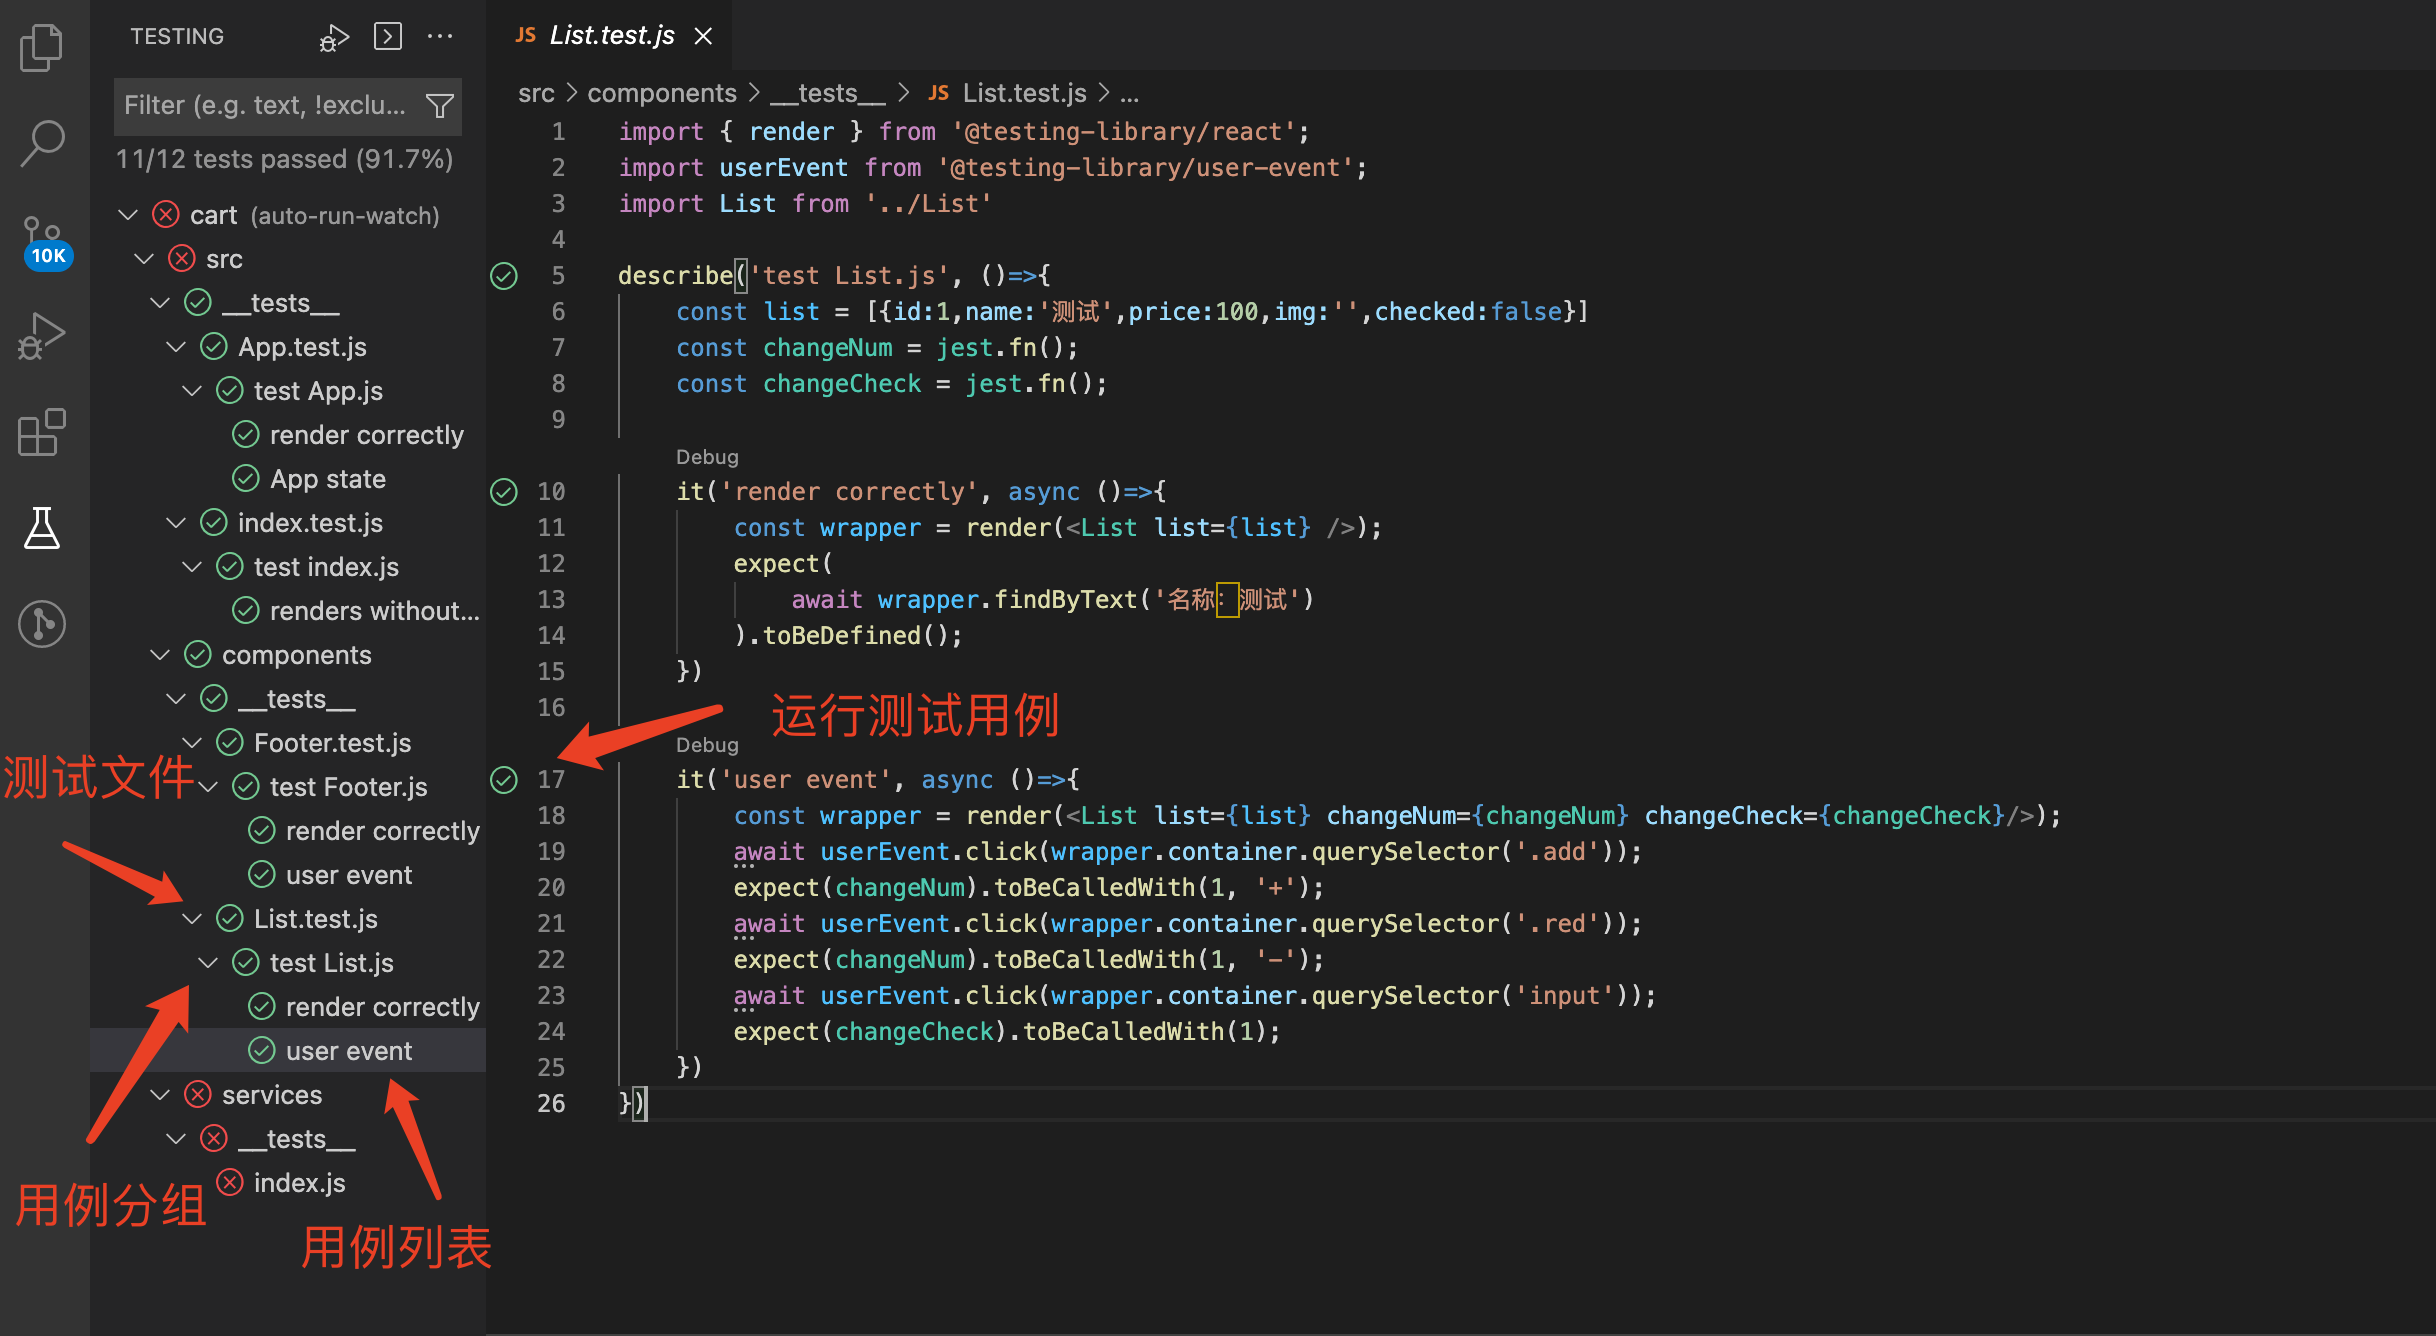Click the Debug Tests icon in Testing header
The image size is (2436, 1336).
coord(334,37)
